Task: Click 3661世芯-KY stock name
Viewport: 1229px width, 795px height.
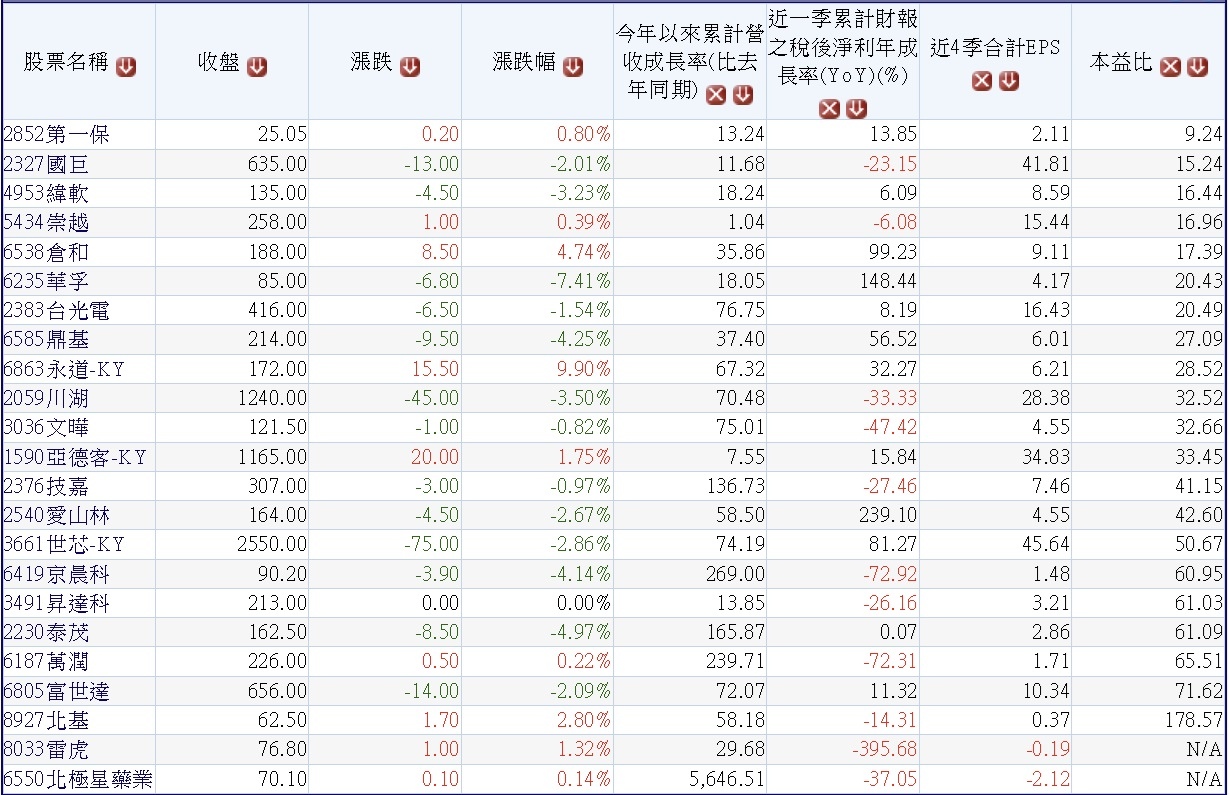Action: pyautogui.click(x=64, y=545)
